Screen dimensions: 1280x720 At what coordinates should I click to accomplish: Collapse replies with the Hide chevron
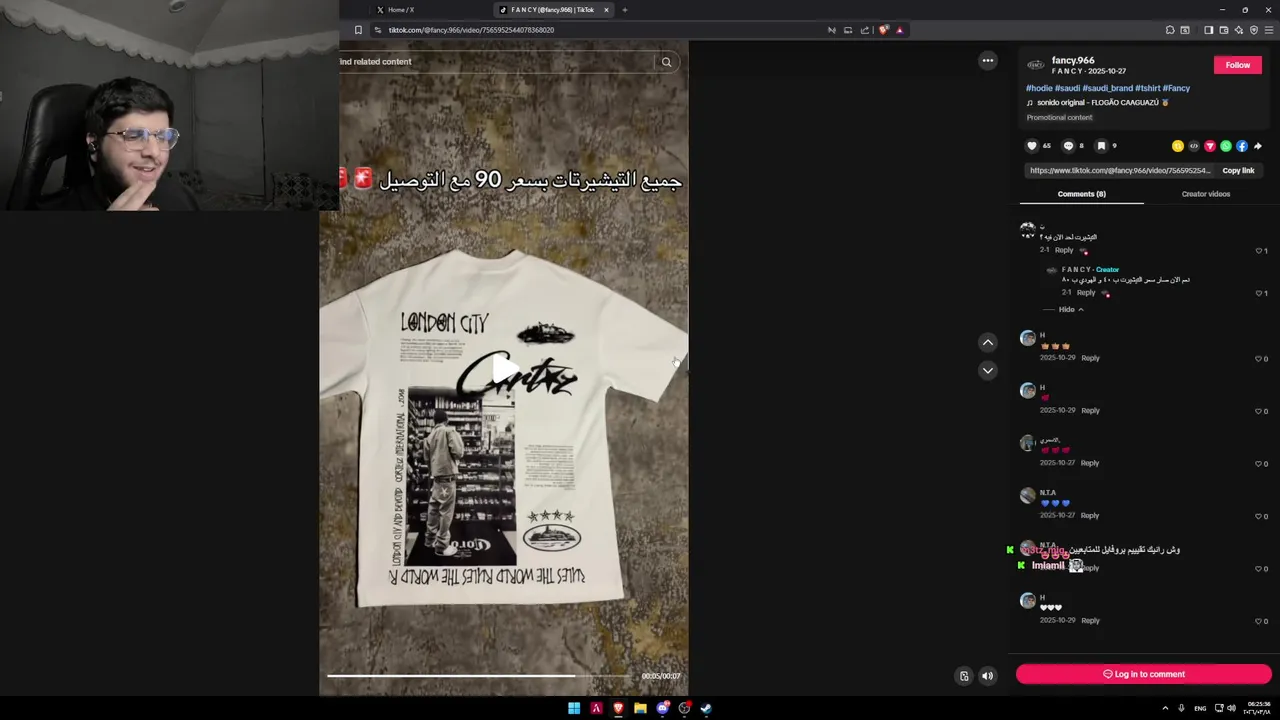[x=1071, y=310]
